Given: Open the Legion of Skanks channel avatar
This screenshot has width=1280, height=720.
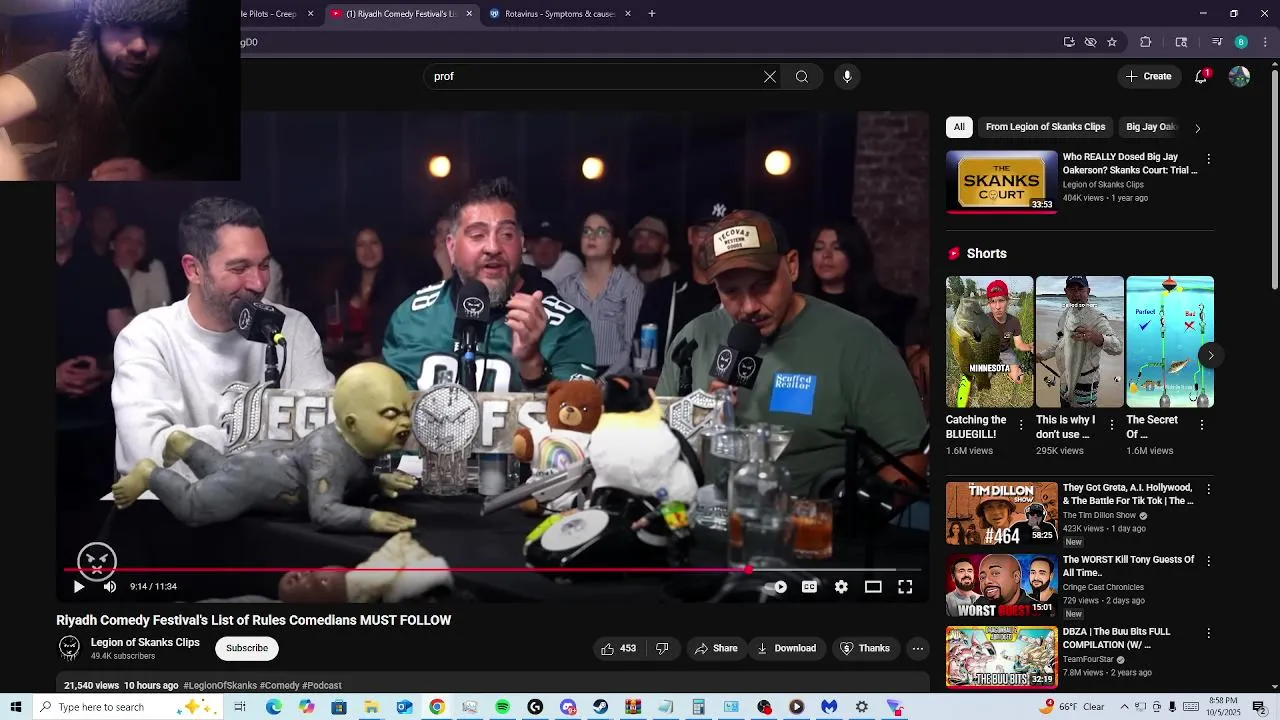Looking at the screenshot, I should click(69, 648).
